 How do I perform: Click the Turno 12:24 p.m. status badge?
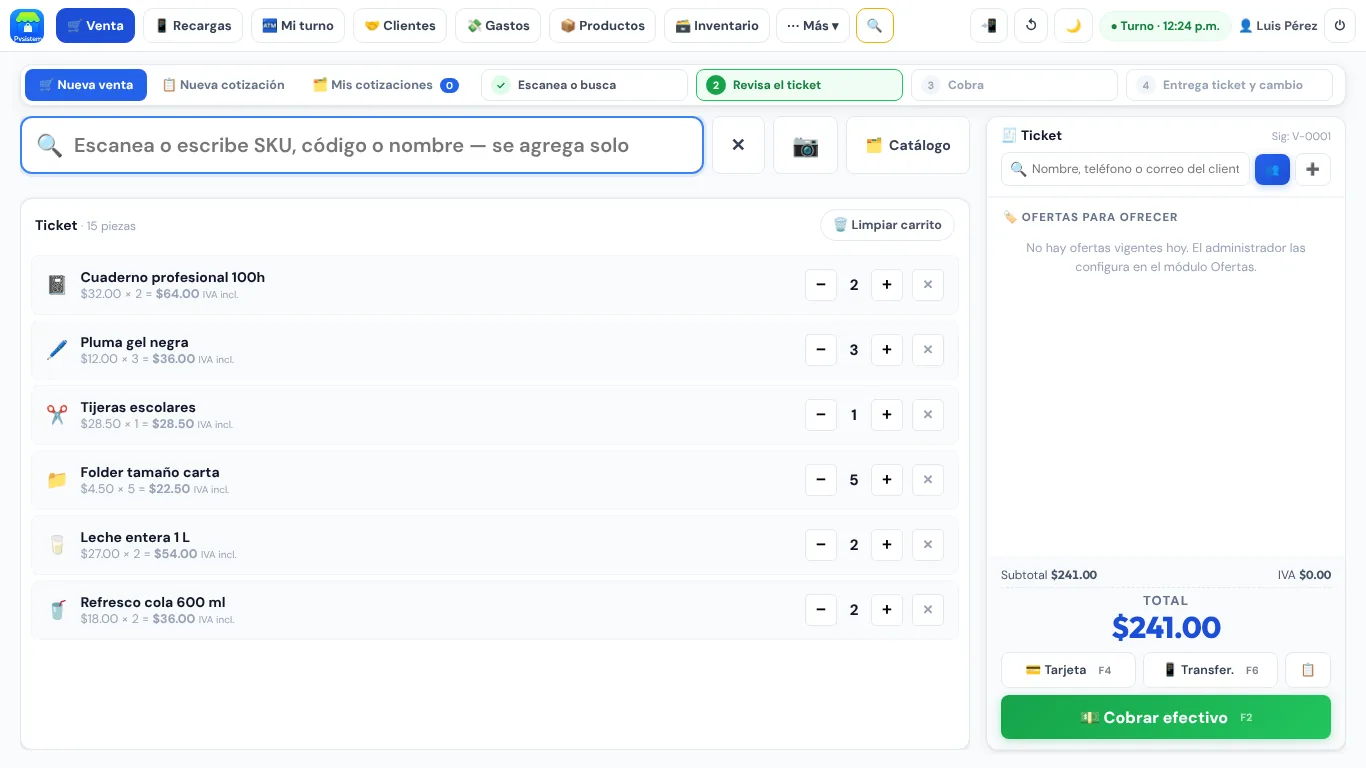pos(1164,26)
